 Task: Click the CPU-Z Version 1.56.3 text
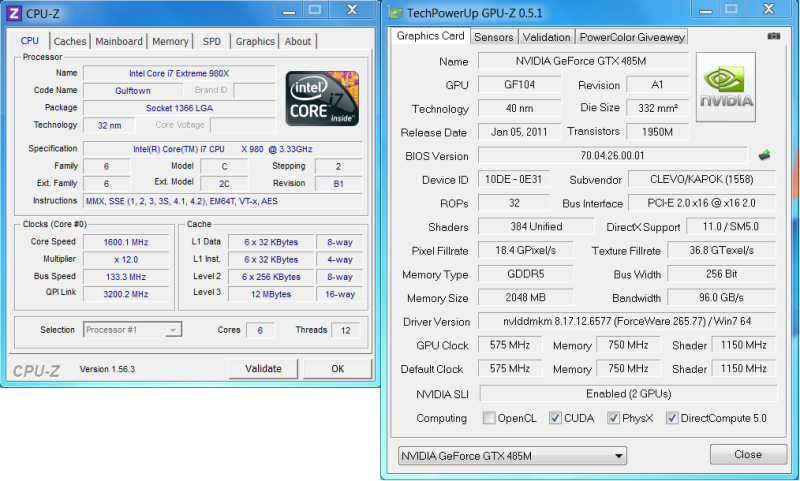(x=107, y=369)
